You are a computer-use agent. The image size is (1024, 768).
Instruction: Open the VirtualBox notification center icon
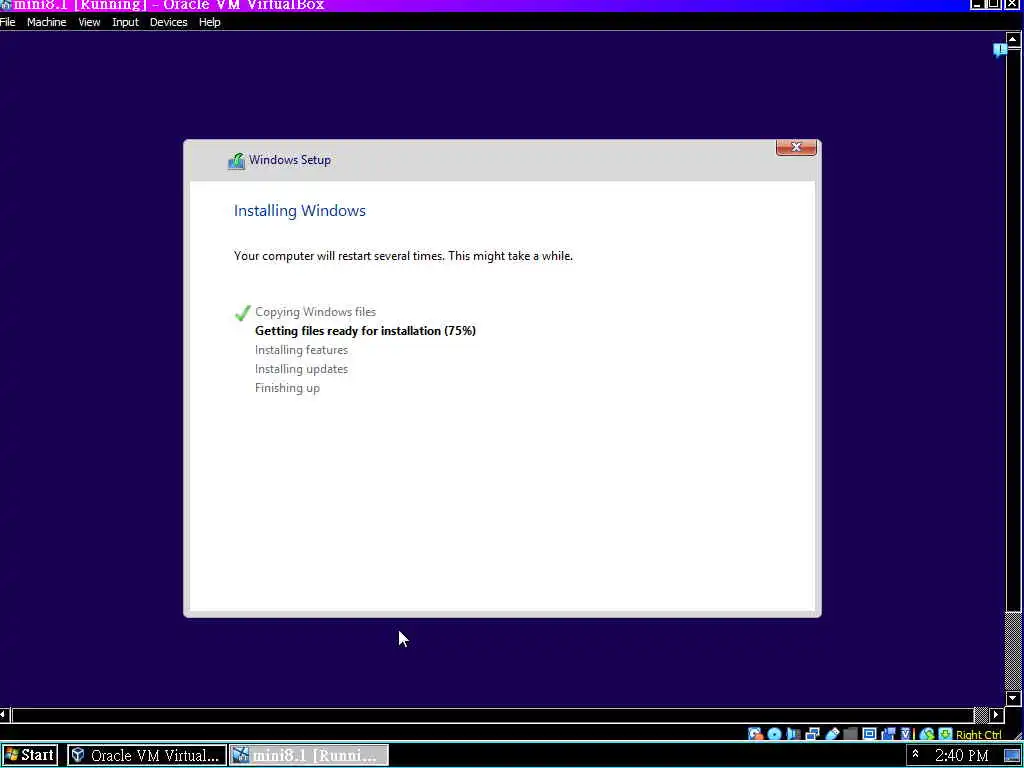(999, 50)
